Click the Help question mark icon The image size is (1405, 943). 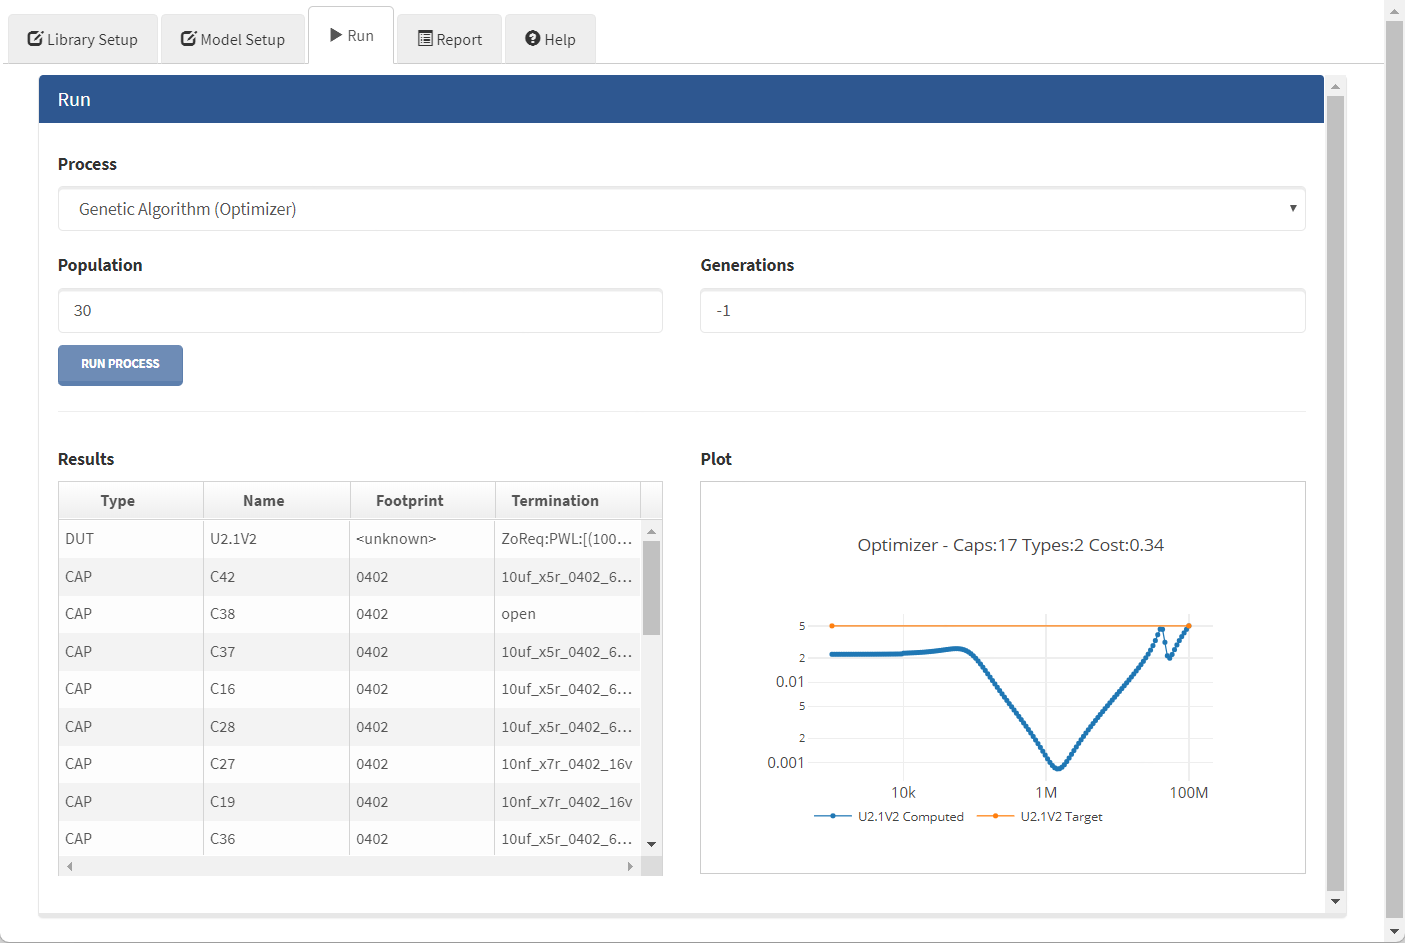[x=533, y=39]
